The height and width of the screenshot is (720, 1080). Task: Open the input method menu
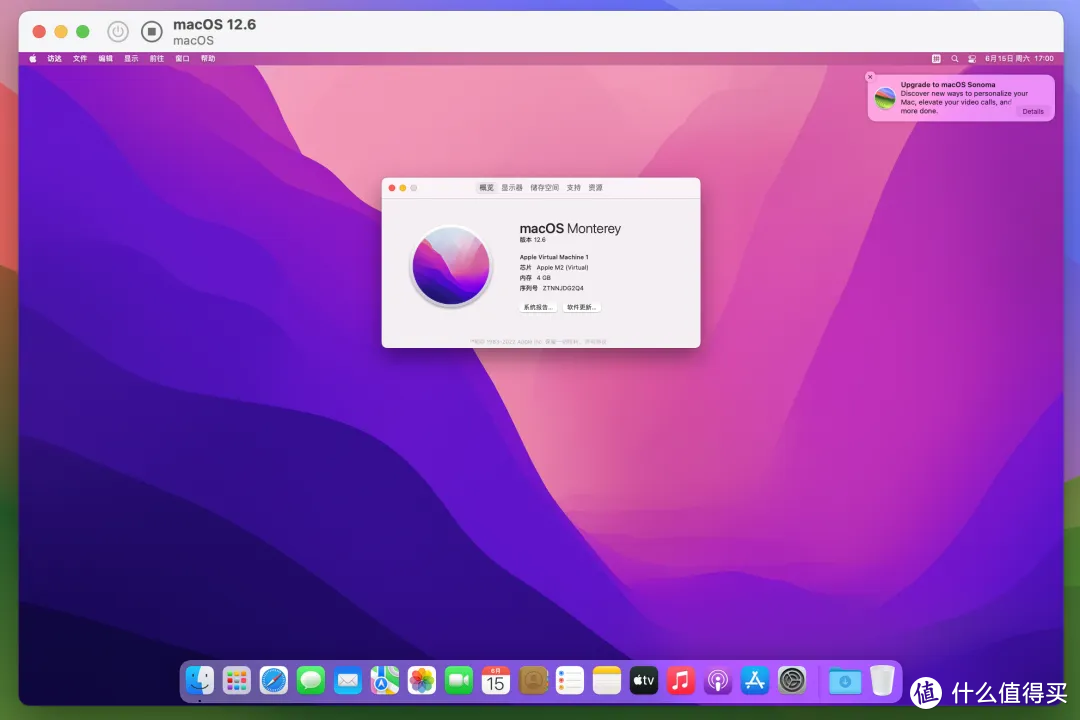936,59
